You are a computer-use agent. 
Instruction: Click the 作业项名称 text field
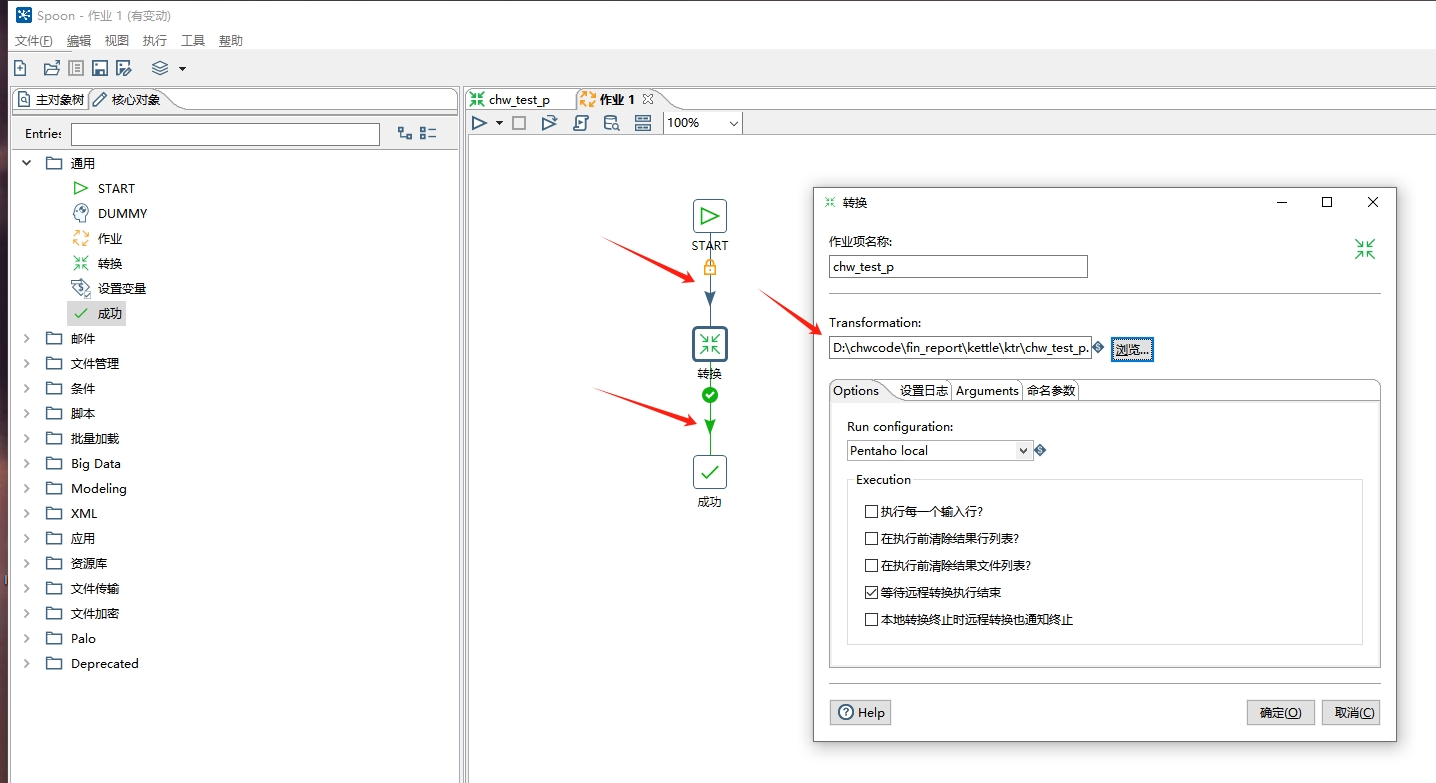[x=958, y=267]
